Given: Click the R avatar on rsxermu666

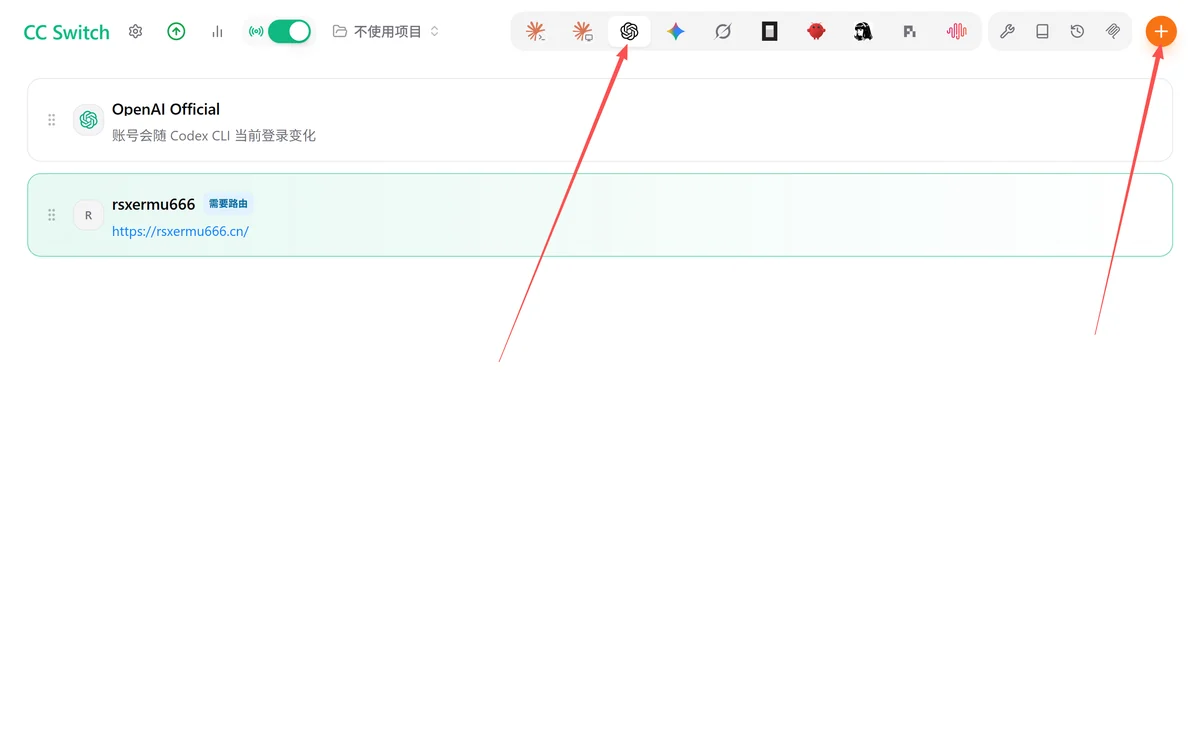Looking at the screenshot, I should (x=88, y=215).
